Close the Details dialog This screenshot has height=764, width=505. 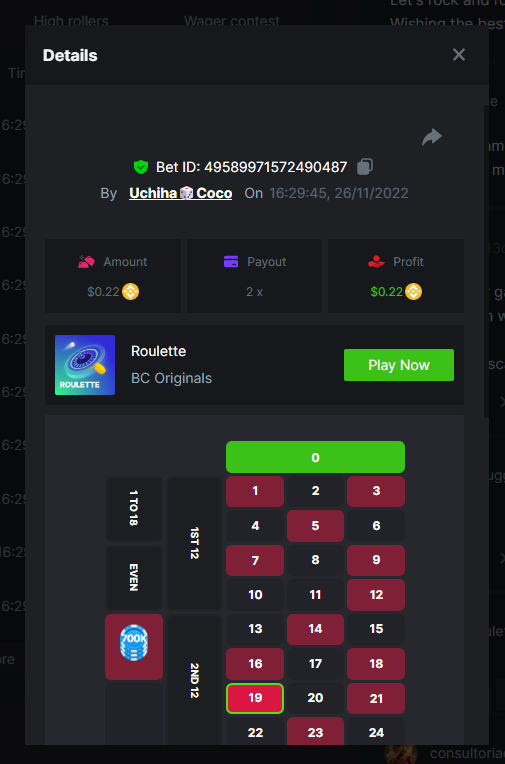(x=459, y=55)
